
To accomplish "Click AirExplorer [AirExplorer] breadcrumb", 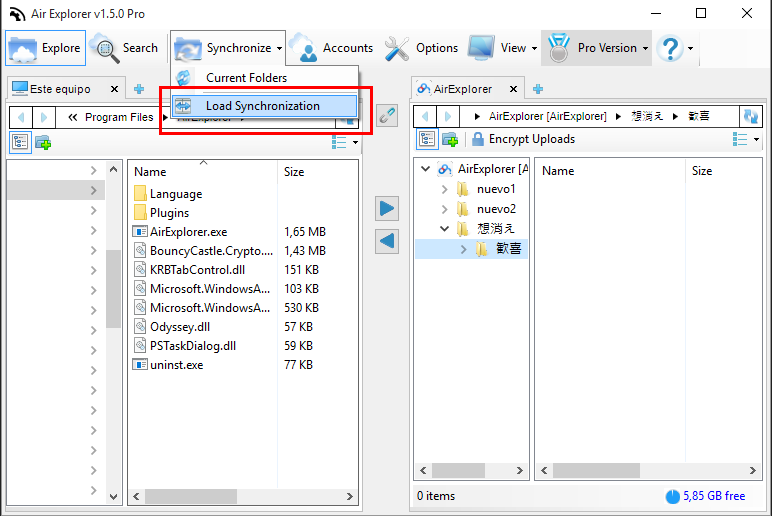I will click(x=547, y=116).
